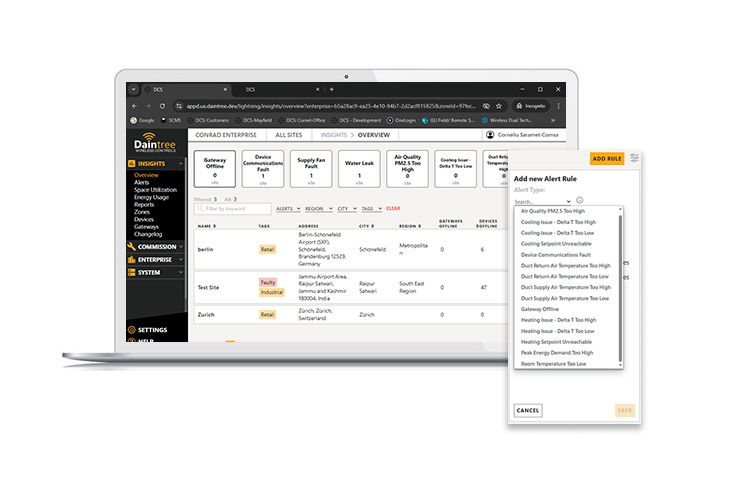Open Changelog in the sidebar

pos(148,234)
